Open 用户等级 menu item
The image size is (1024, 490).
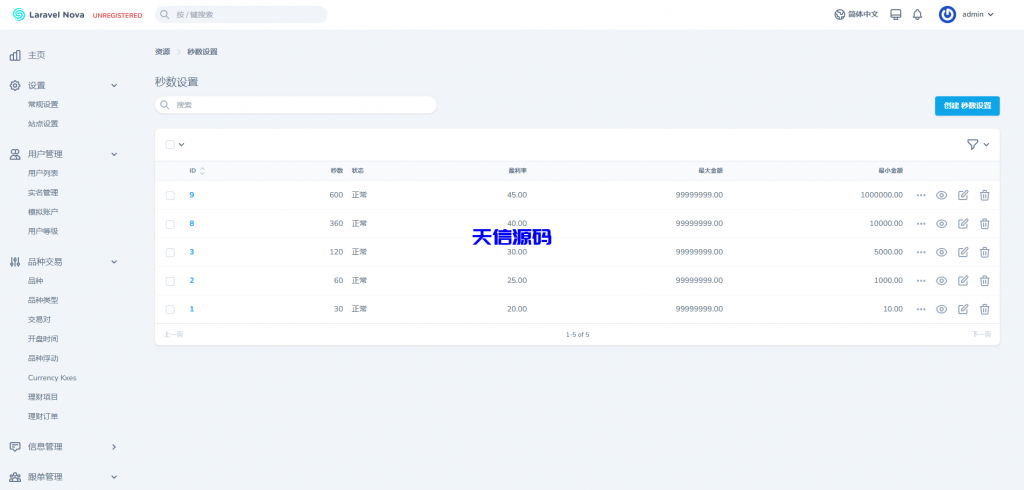[x=43, y=231]
